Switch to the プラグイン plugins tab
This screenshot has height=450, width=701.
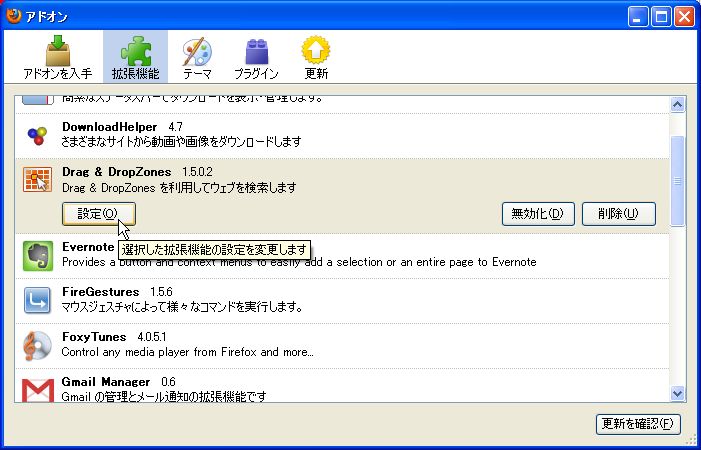pos(256,58)
